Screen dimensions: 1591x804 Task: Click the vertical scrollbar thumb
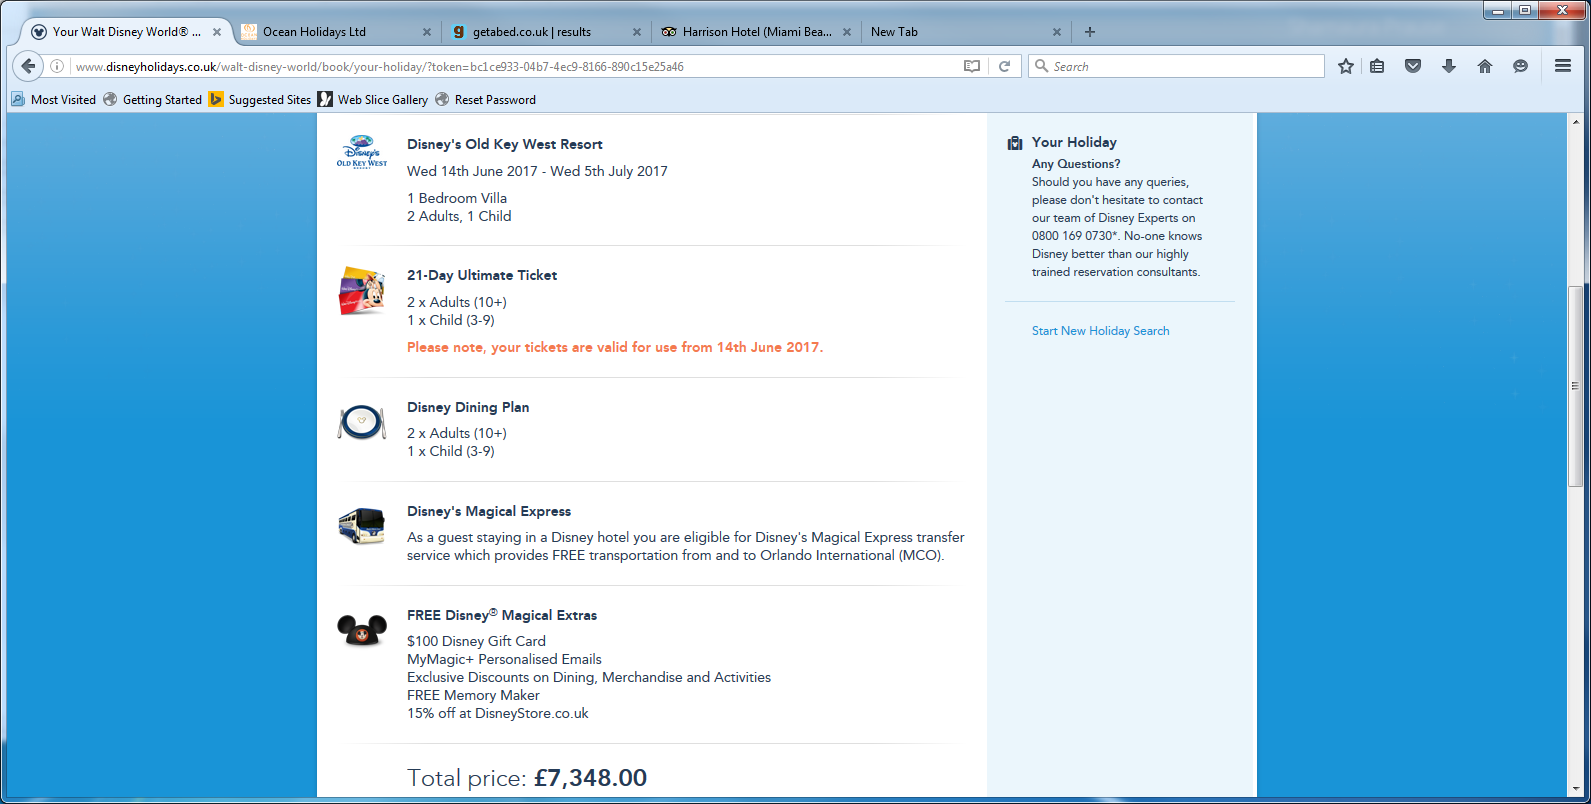(x=1575, y=386)
